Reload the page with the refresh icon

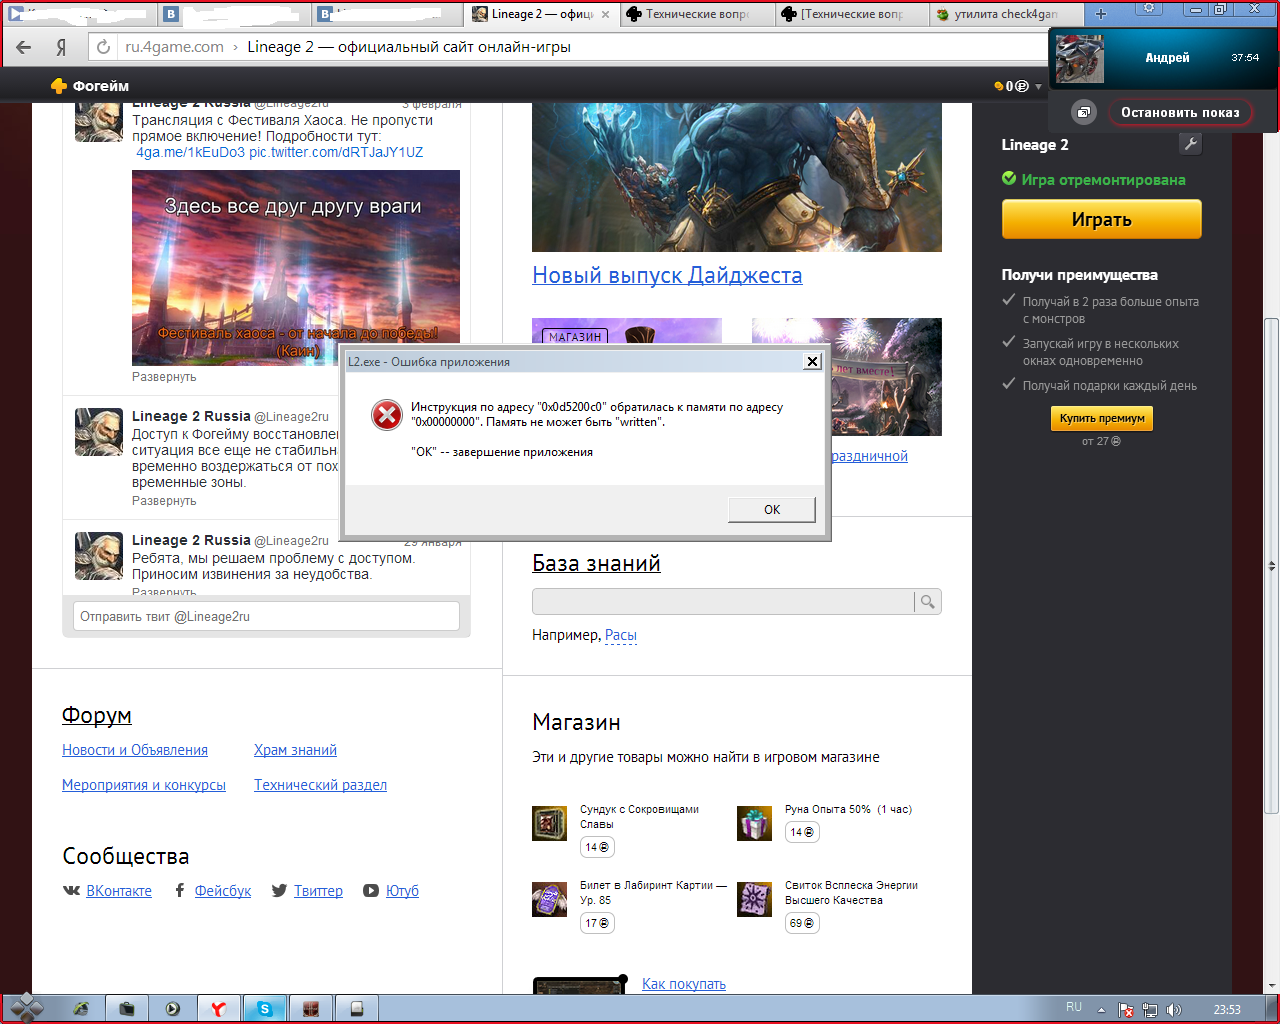pyautogui.click(x=103, y=47)
